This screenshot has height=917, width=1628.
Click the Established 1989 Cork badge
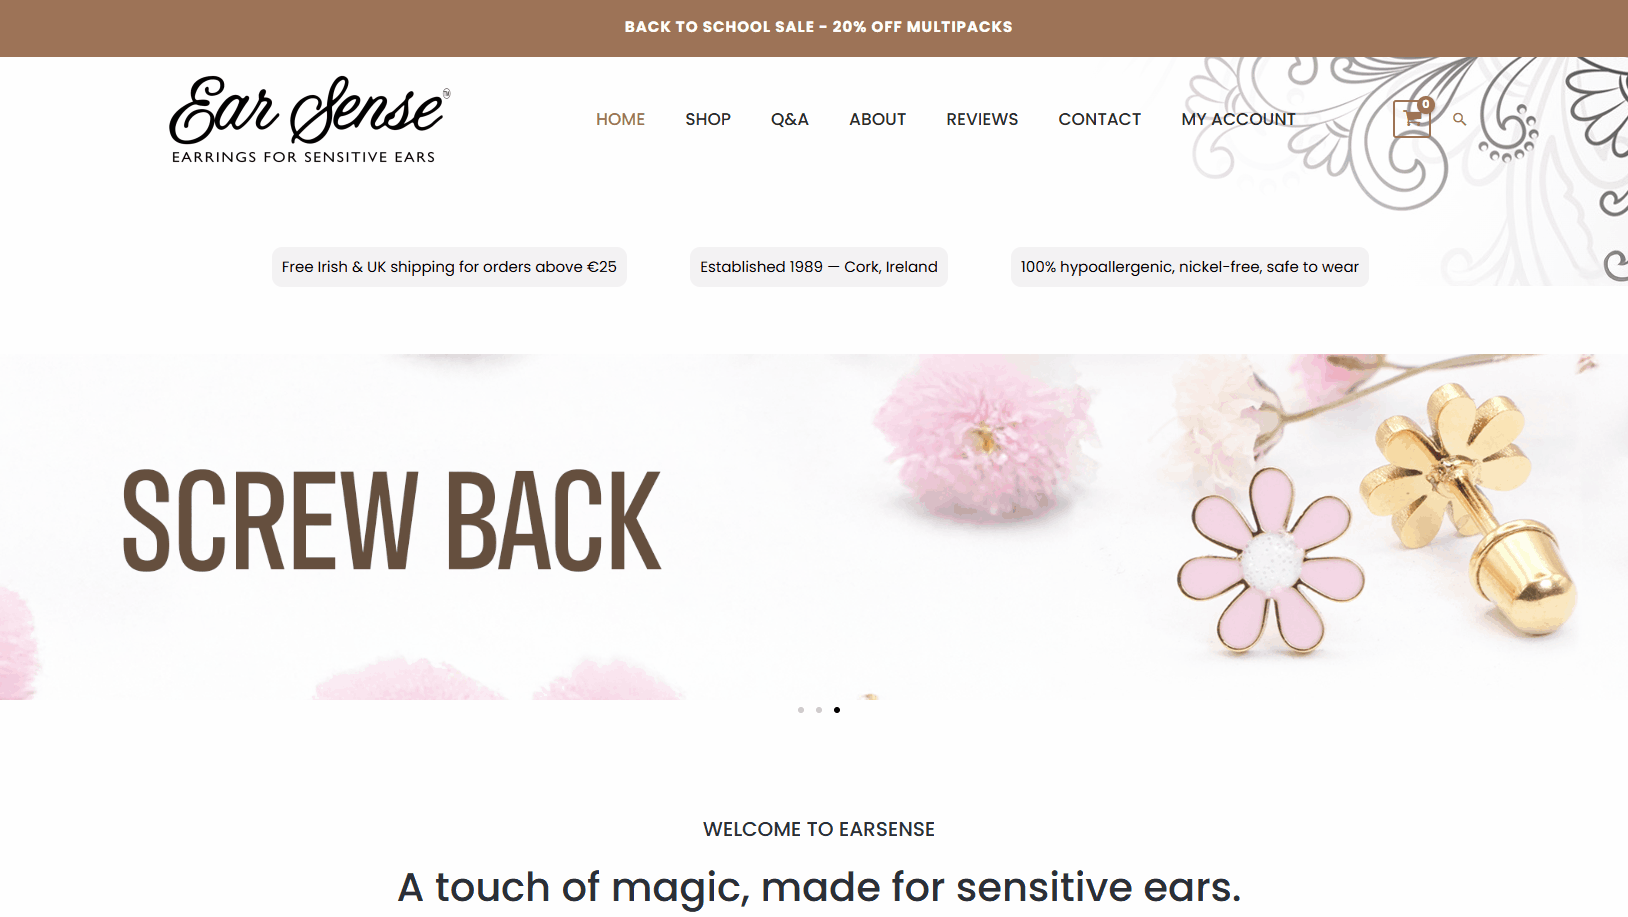coord(818,267)
